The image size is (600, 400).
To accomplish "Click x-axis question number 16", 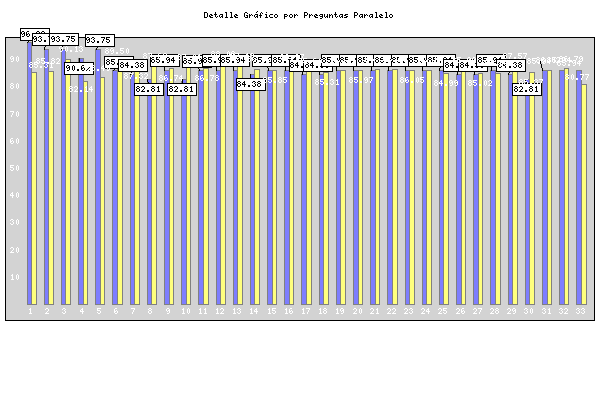I will pyautogui.click(x=289, y=311).
